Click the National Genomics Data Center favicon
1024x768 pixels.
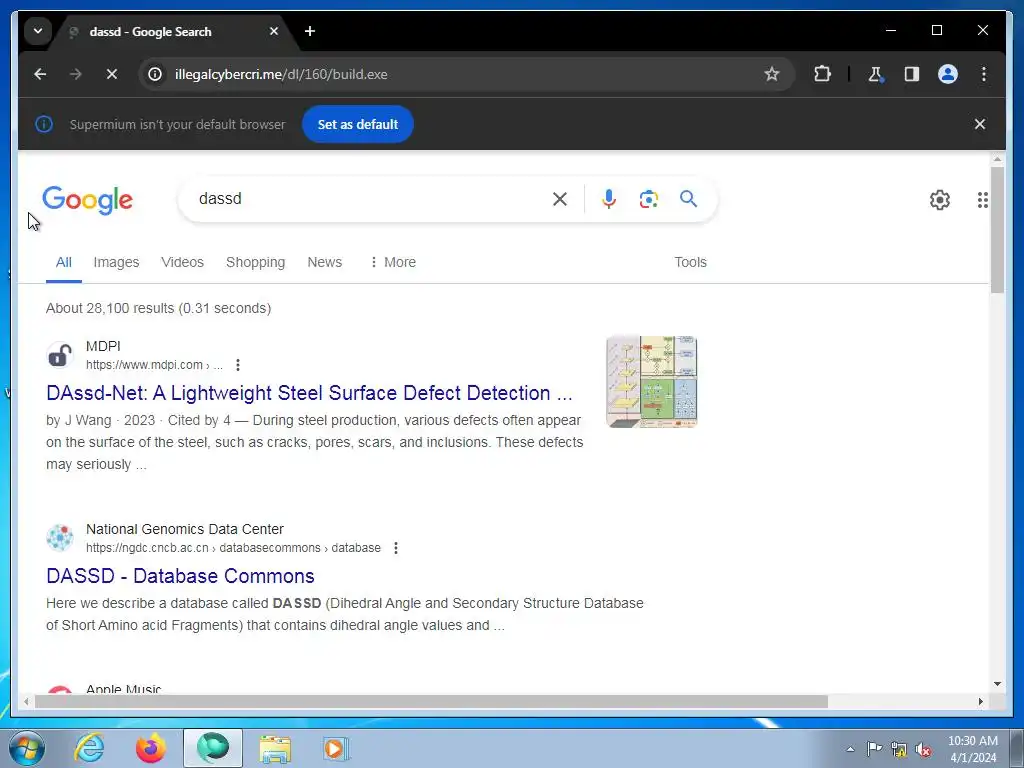click(60, 539)
